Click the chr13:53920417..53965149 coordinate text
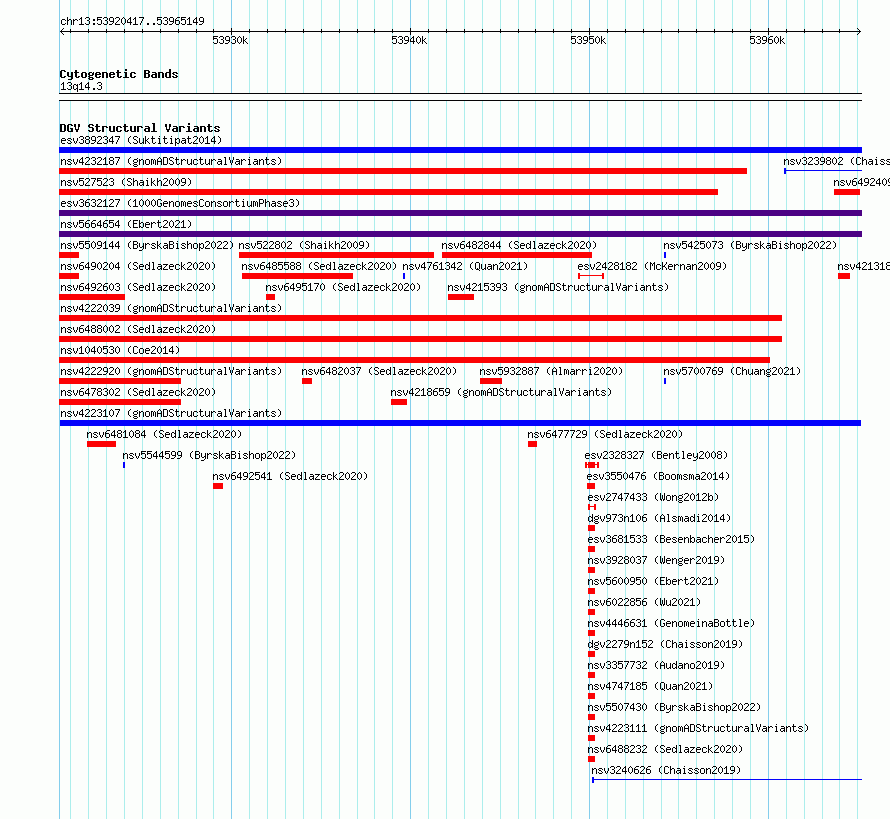890x819 pixels. coord(132,22)
